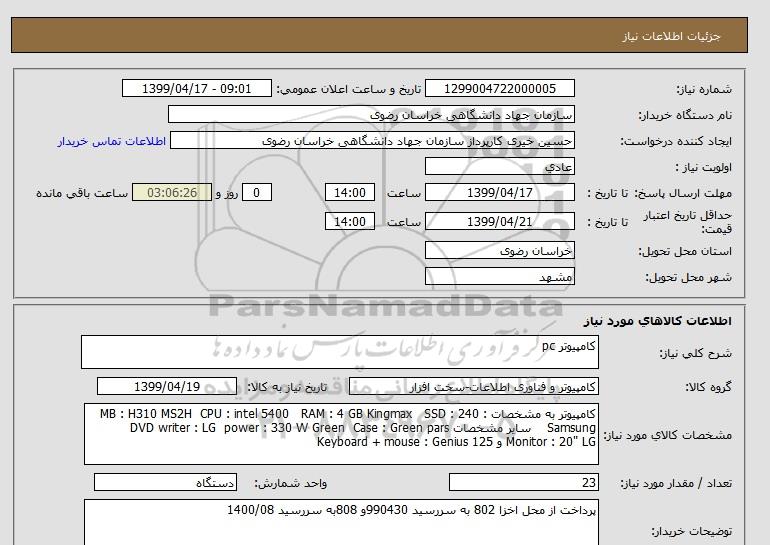Select the label توضیحات خریدار

(691, 531)
